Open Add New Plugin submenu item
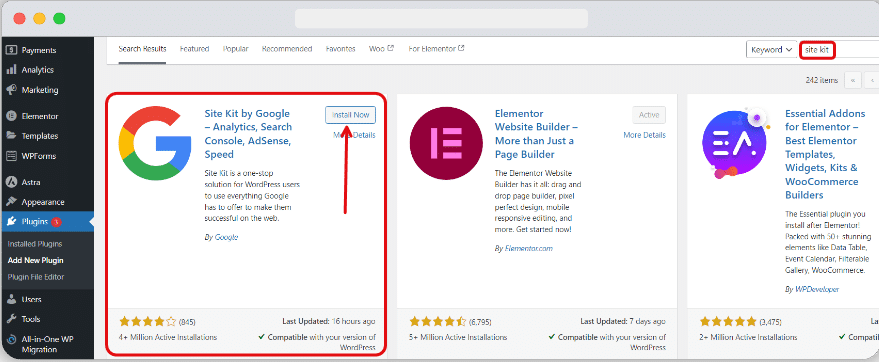This screenshot has width=879, height=362. [35, 261]
